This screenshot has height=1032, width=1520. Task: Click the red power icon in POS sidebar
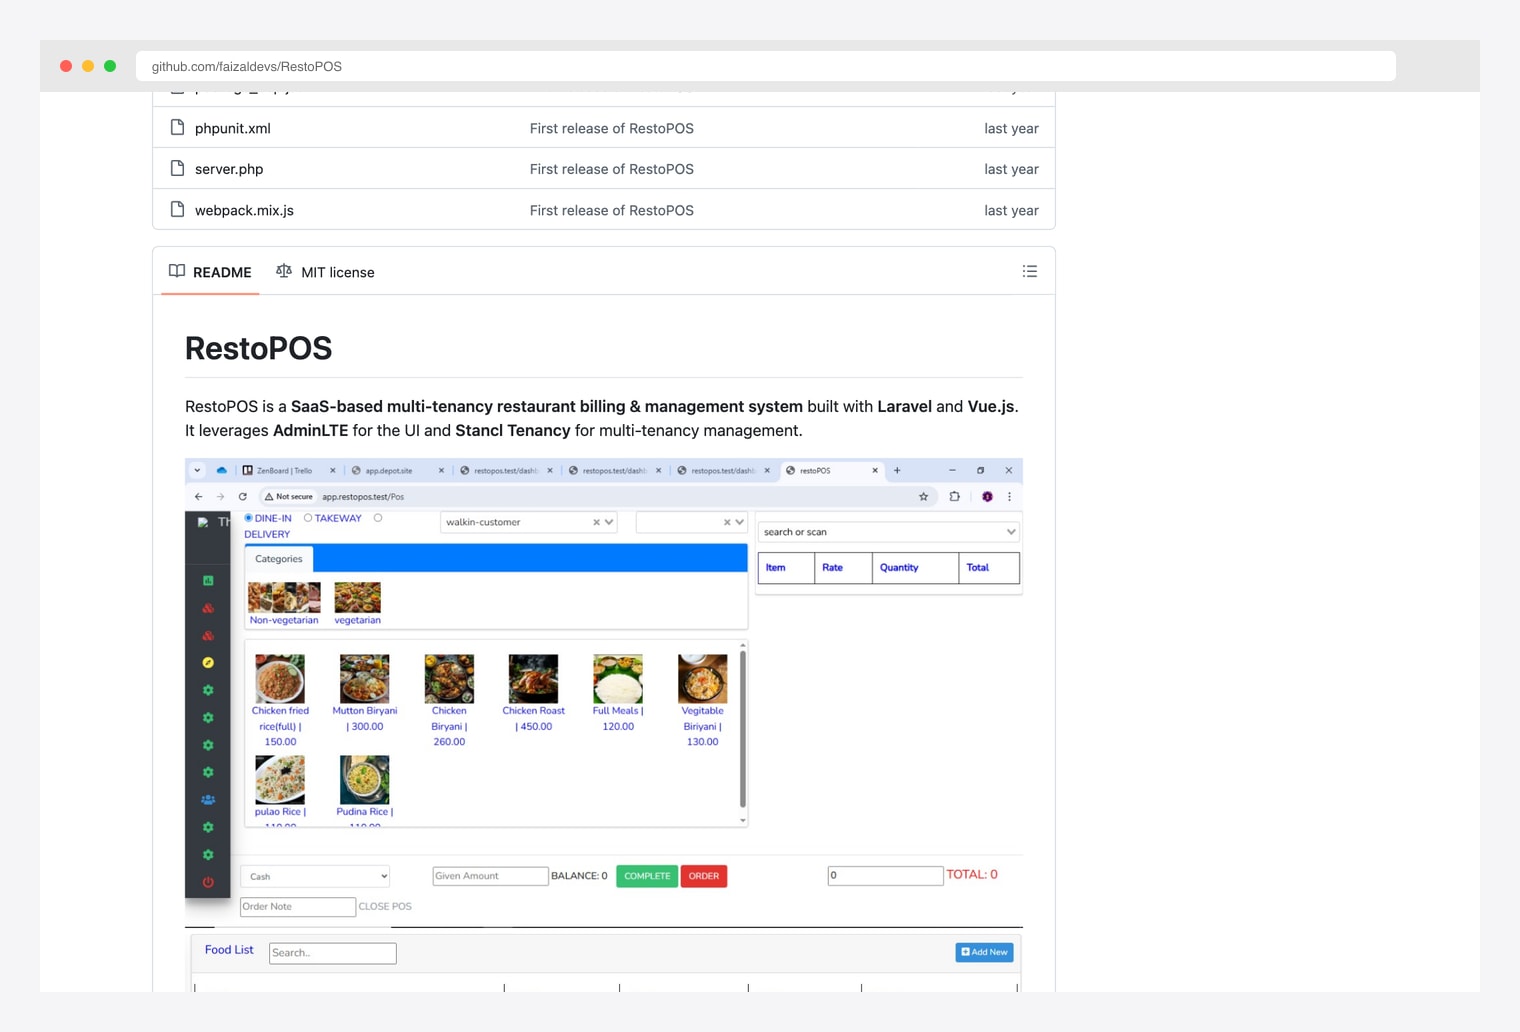[x=208, y=882]
